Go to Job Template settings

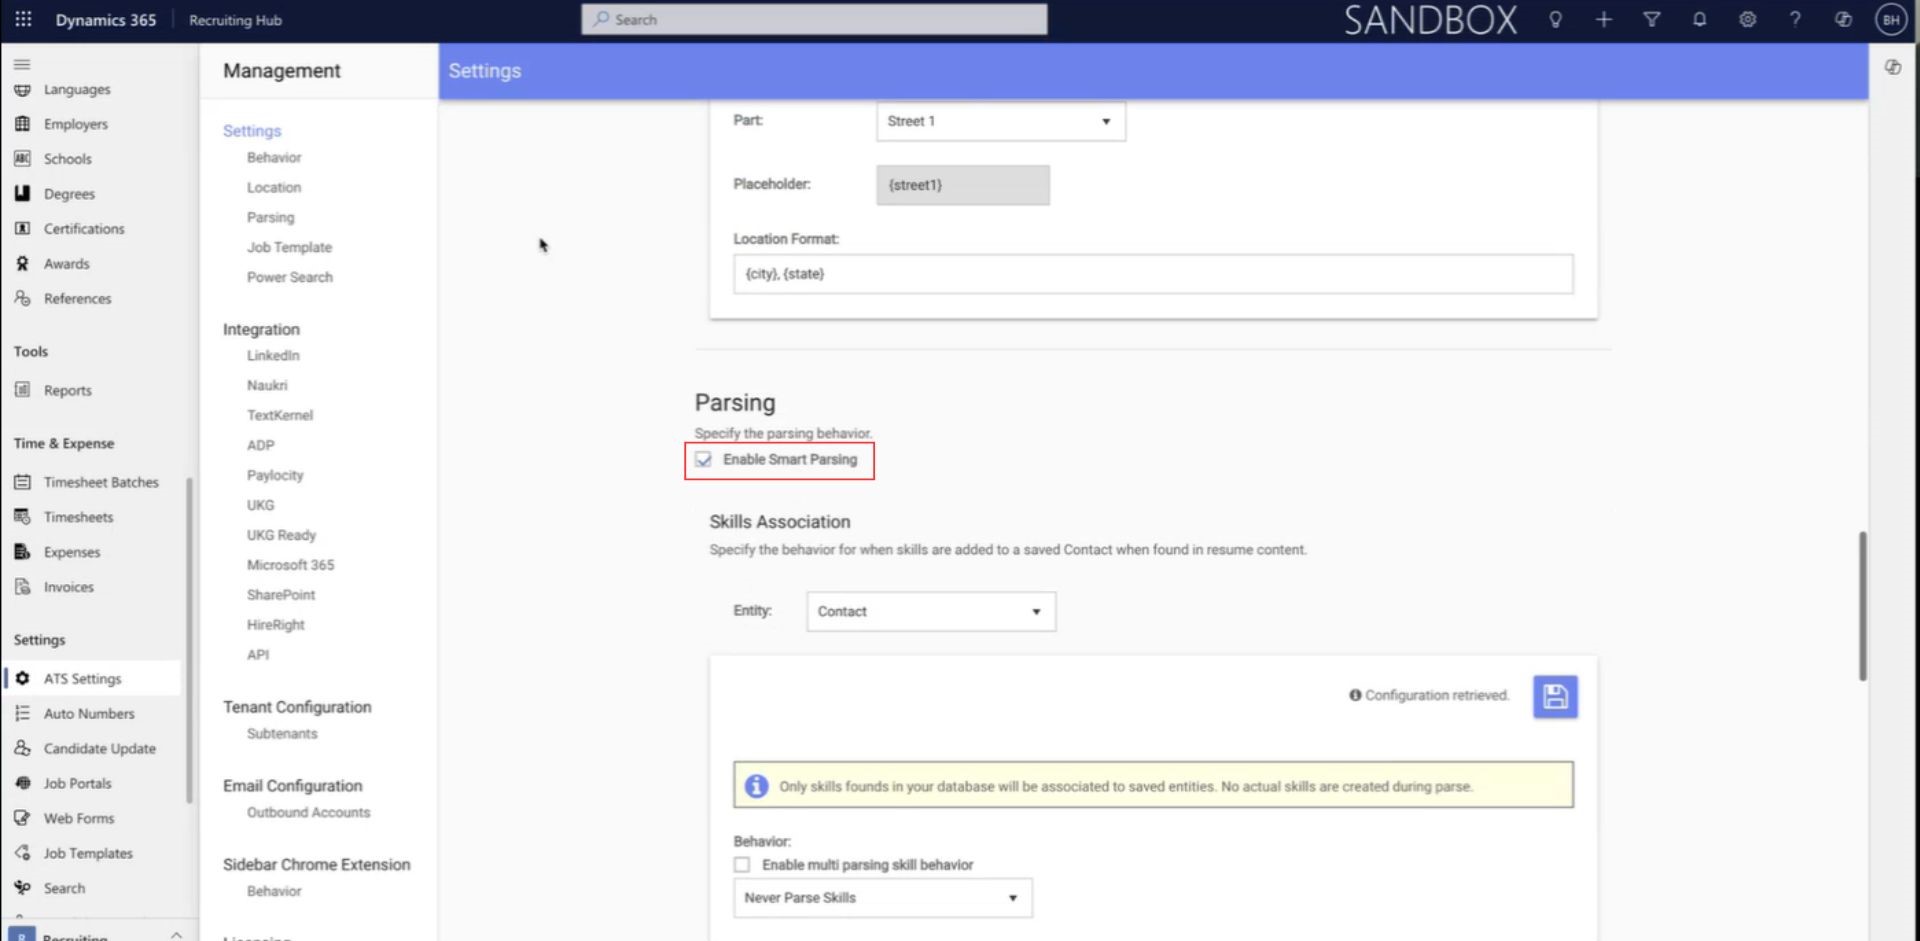click(289, 248)
